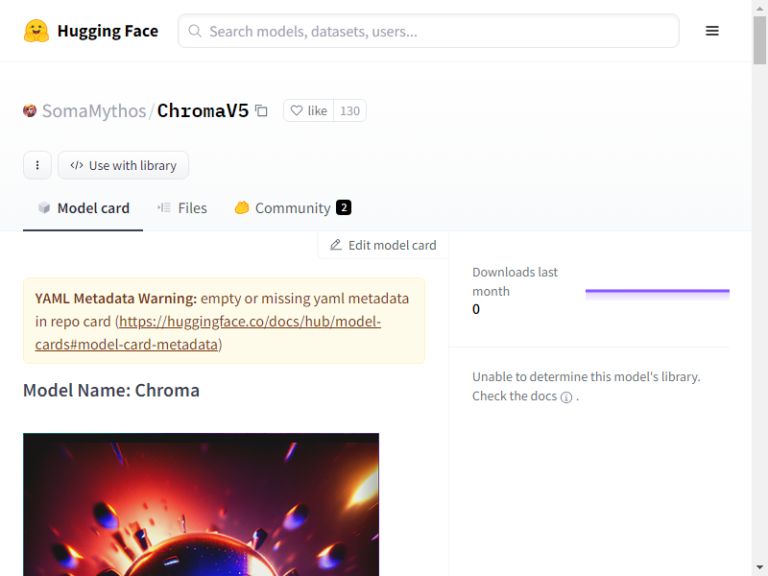Image resolution: width=768 pixels, height=576 pixels.
Task: Open the three-dot more options menu
Action: (x=37, y=165)
